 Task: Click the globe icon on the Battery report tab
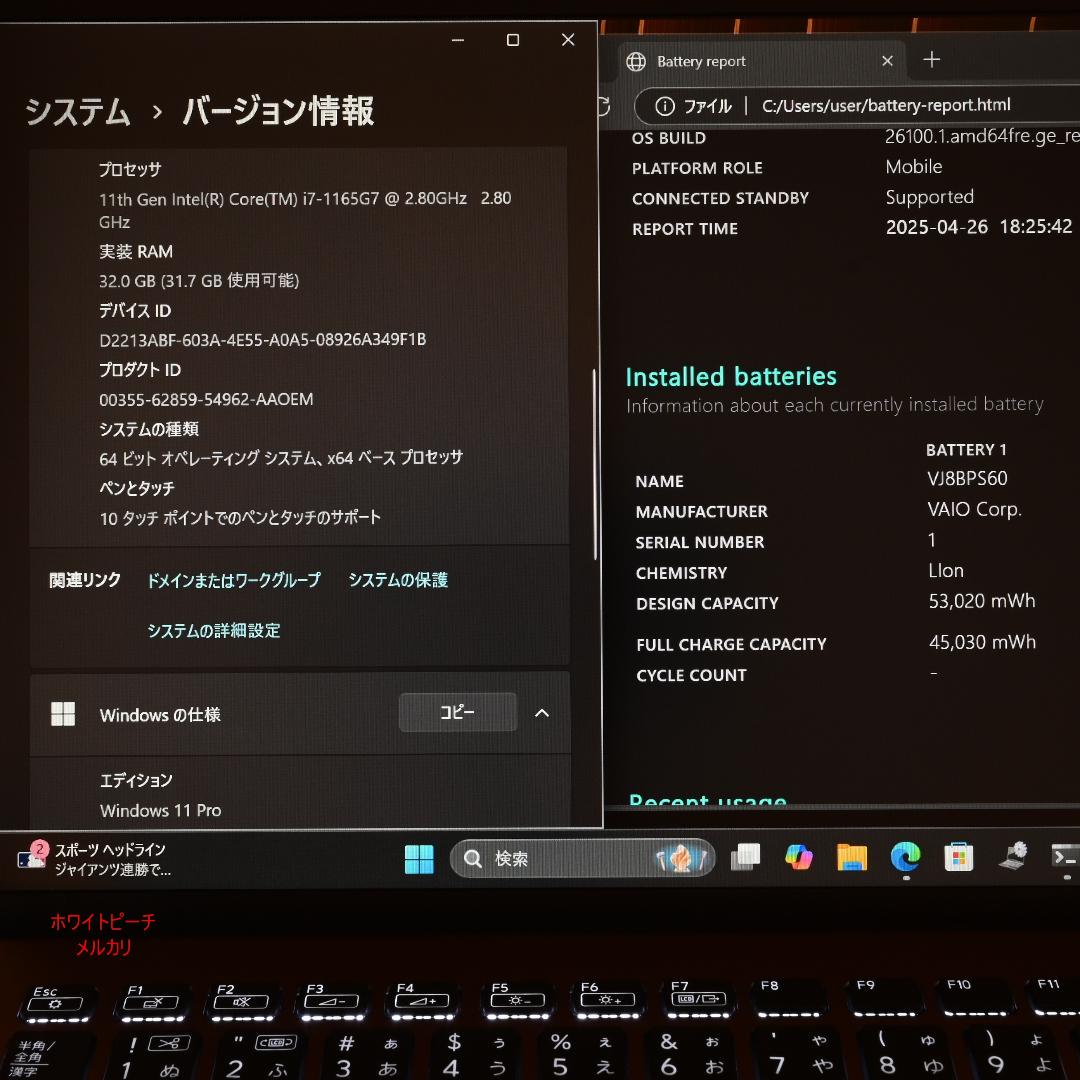click(636, 61)
